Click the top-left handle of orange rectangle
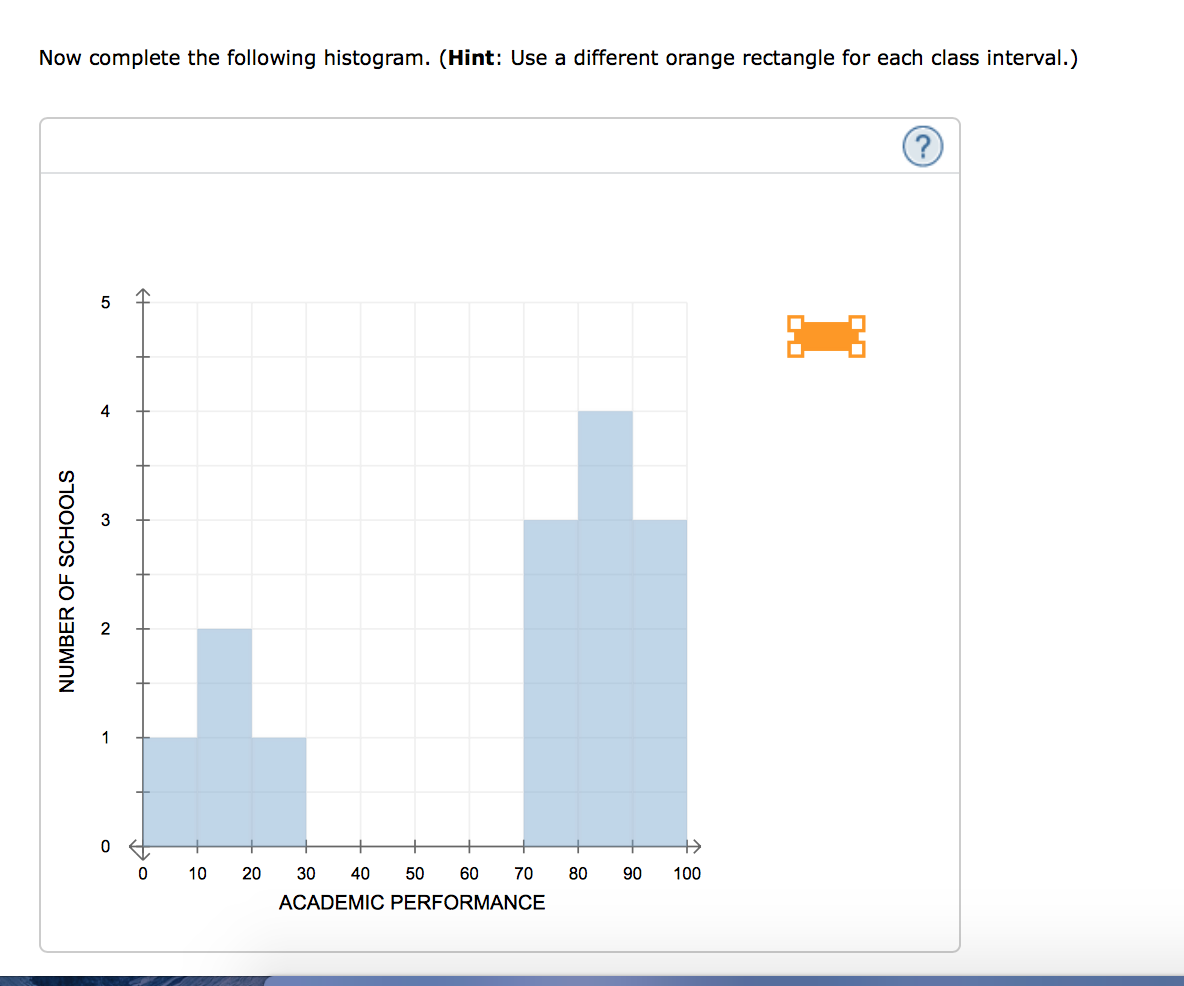 (795, 323)
